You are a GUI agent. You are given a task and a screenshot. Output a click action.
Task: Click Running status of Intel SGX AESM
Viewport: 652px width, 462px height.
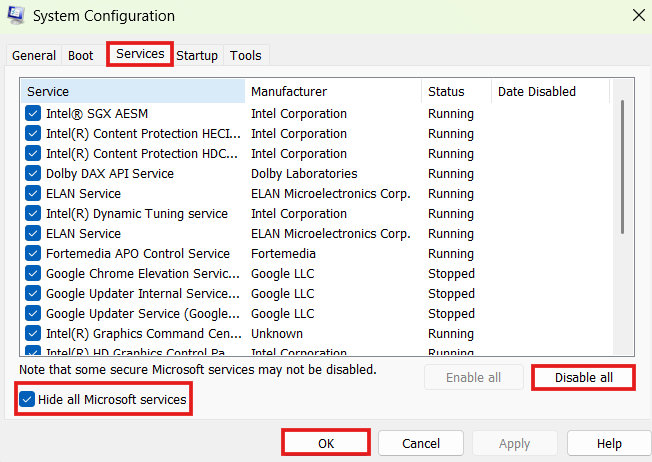point(451,114)
